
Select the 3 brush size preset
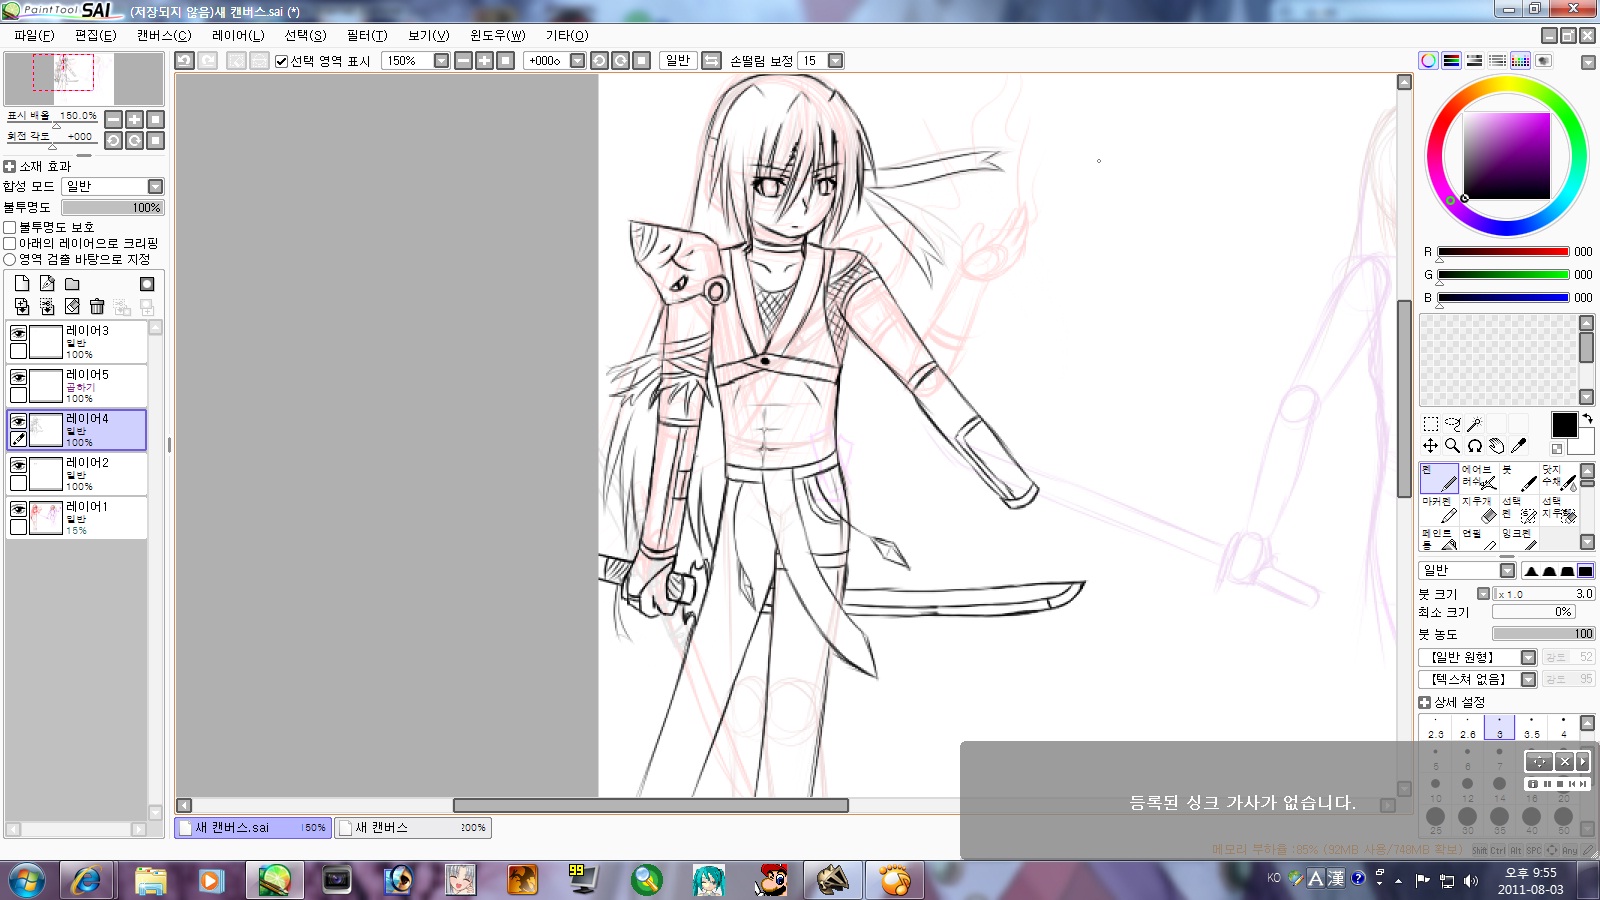[1499, 727]
